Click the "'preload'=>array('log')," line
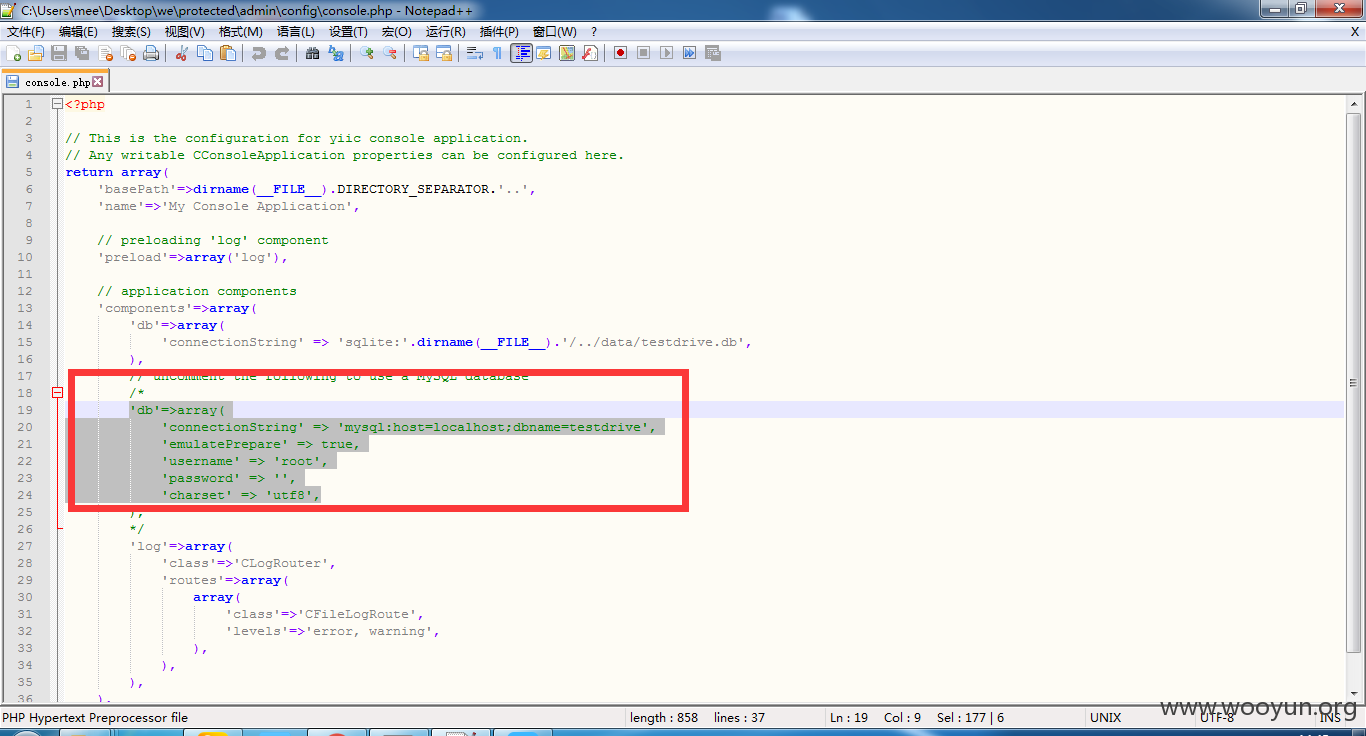 [x=193, y=257]
